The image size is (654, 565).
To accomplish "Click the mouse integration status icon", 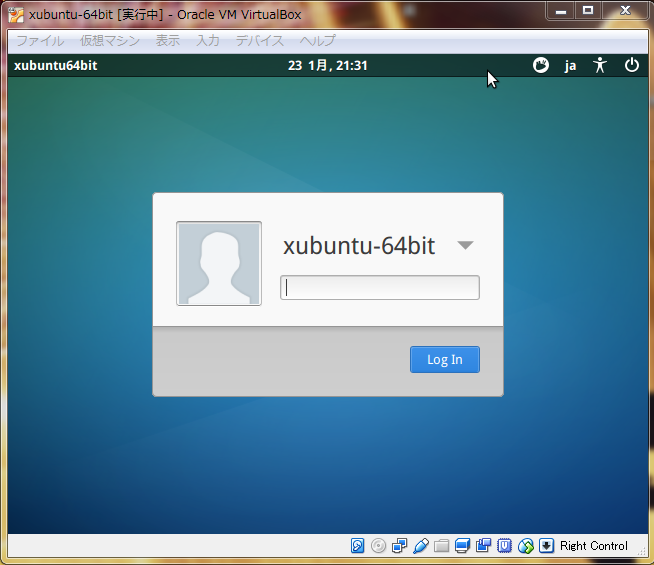I will tap(526, 545).
